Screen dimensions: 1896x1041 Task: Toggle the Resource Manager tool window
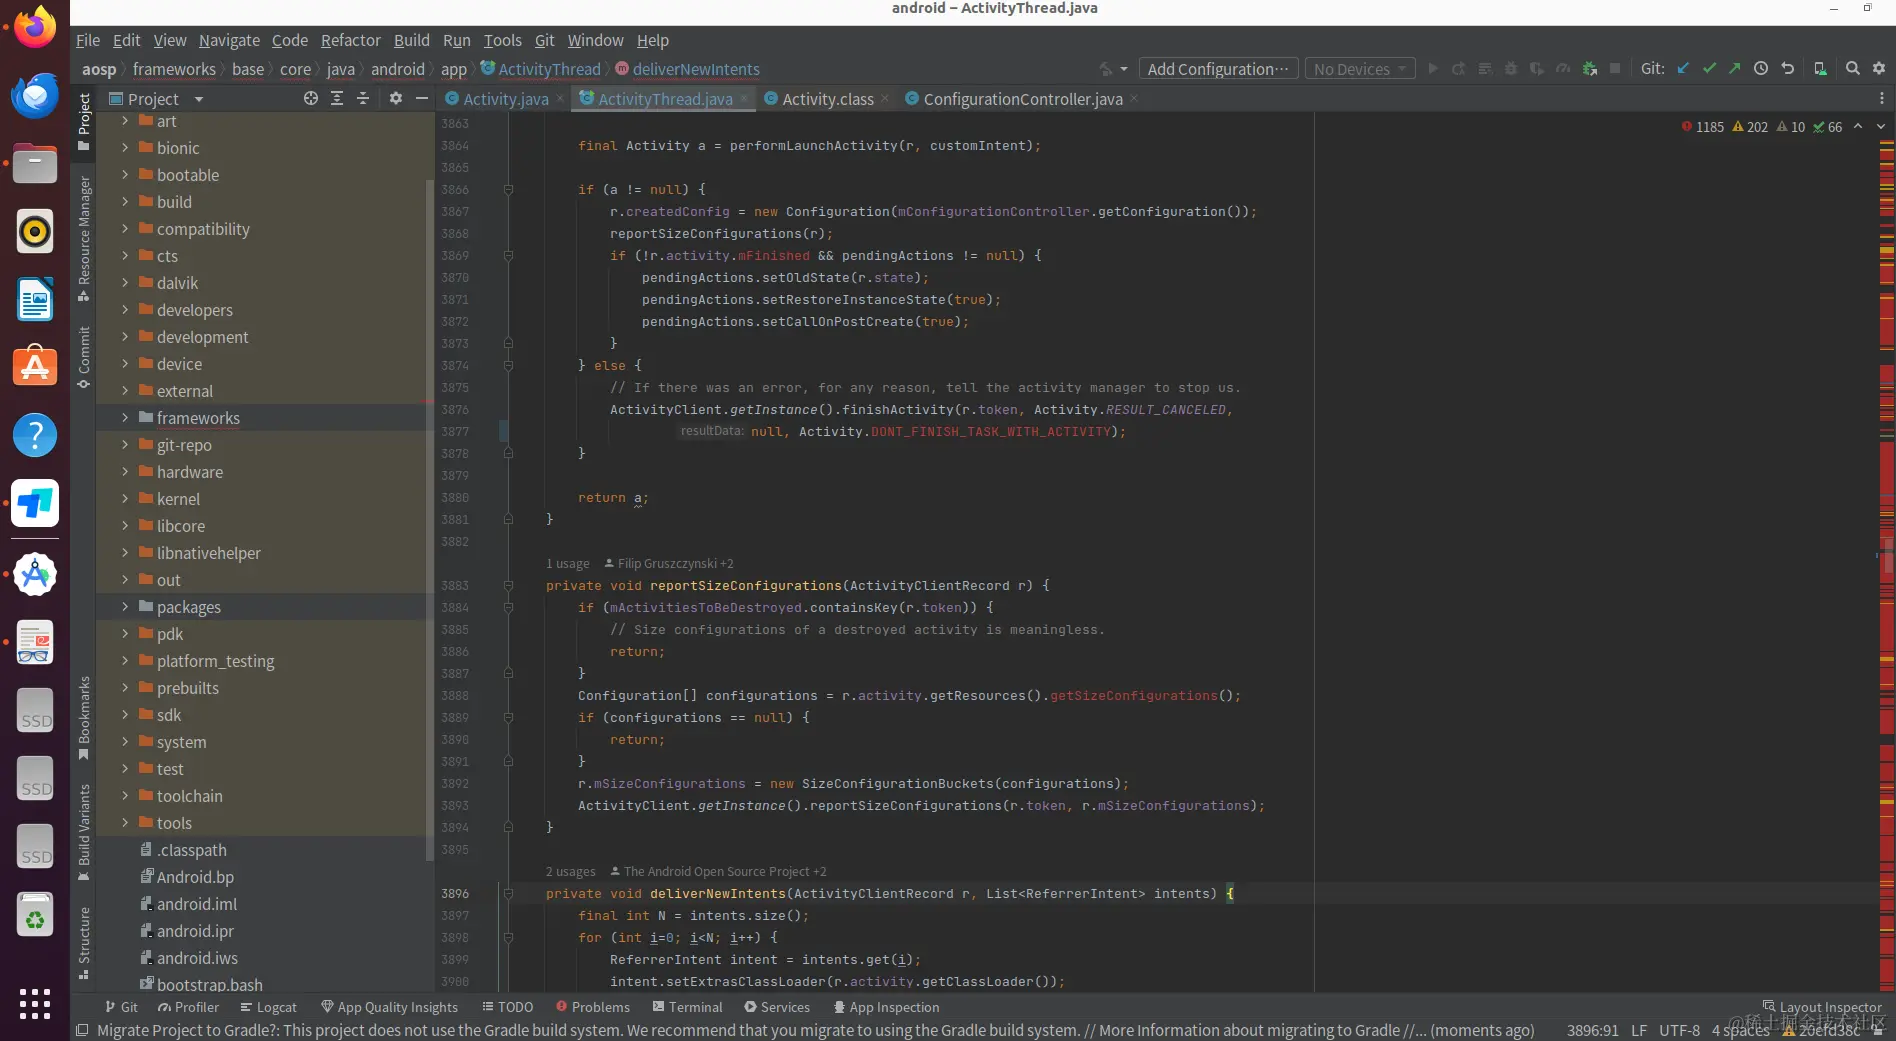[84, 239]
